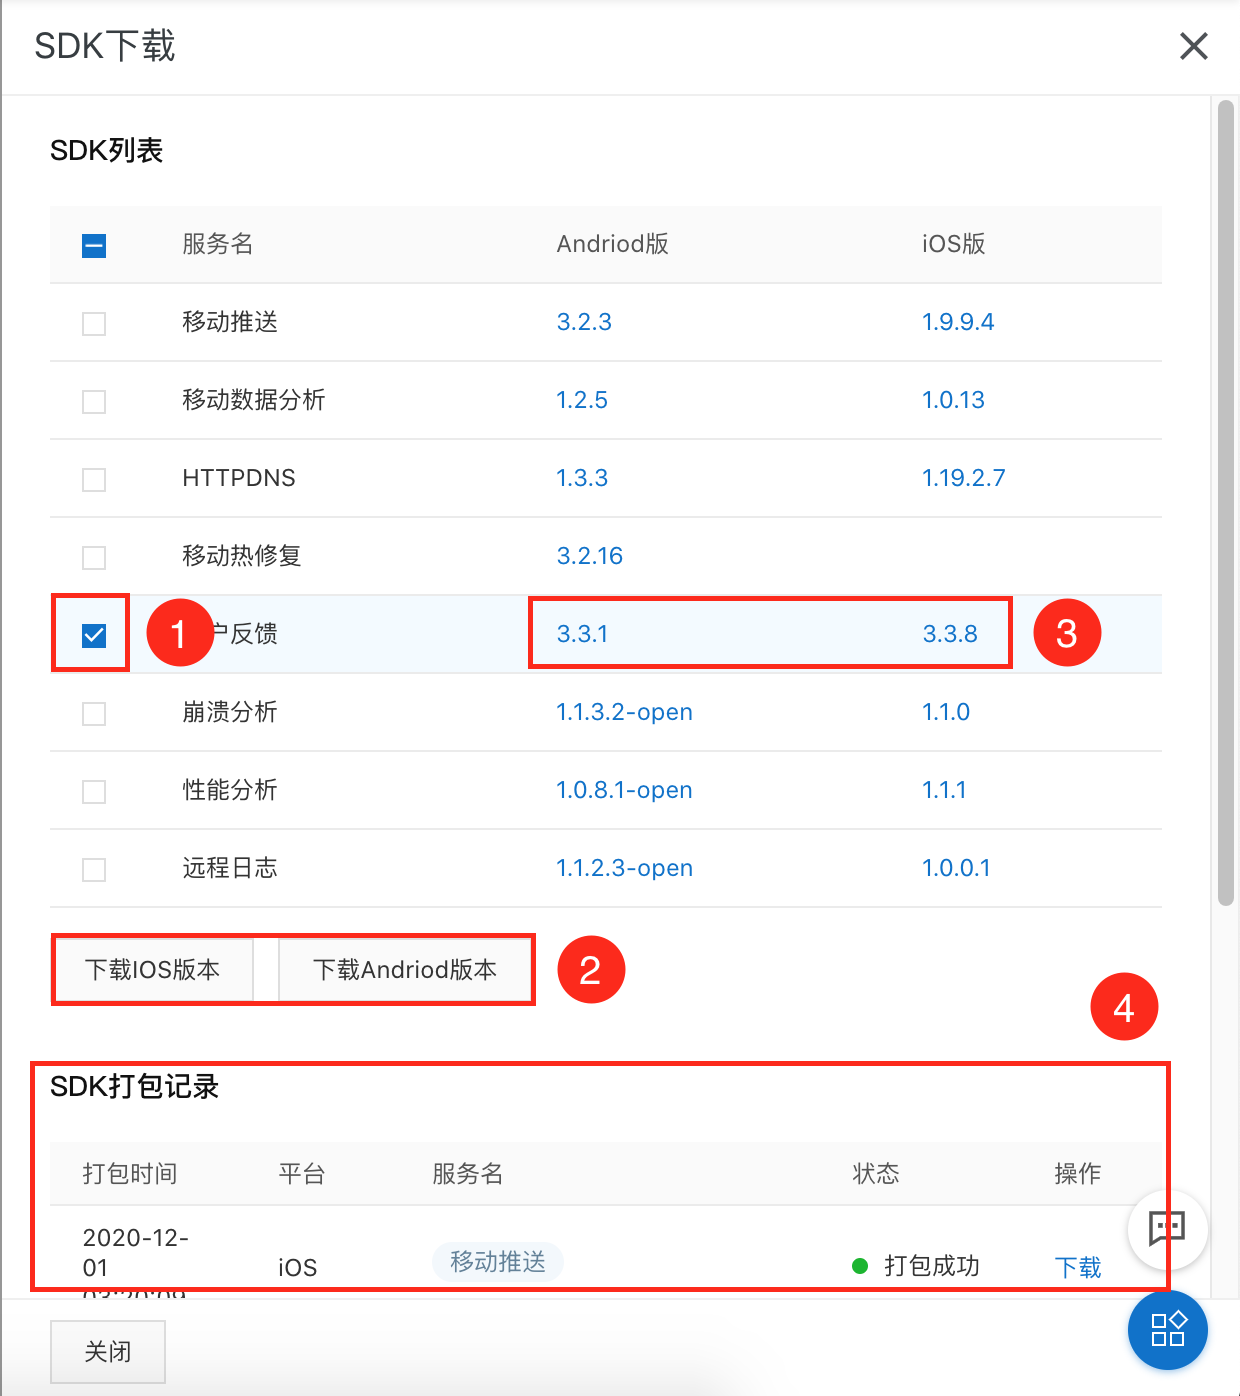Open the chat feedback bubble icon
This screenshot has width=1240, height=1396.
(x=1167, y=1229)
